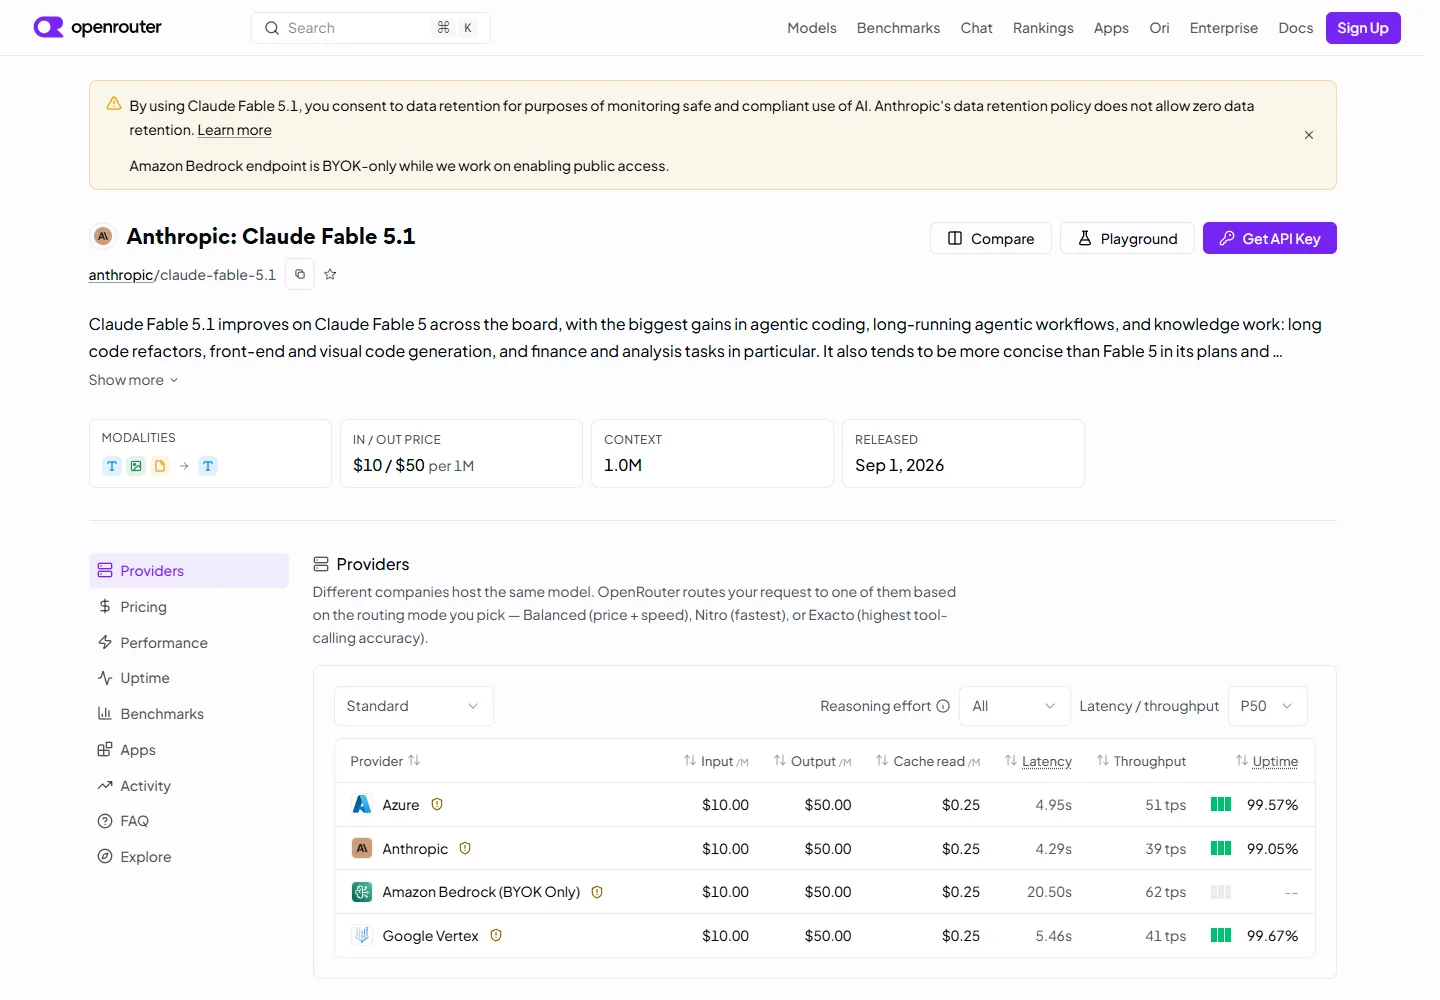Open the P50 latency percentile dropdown

[x=1267, y=706]
